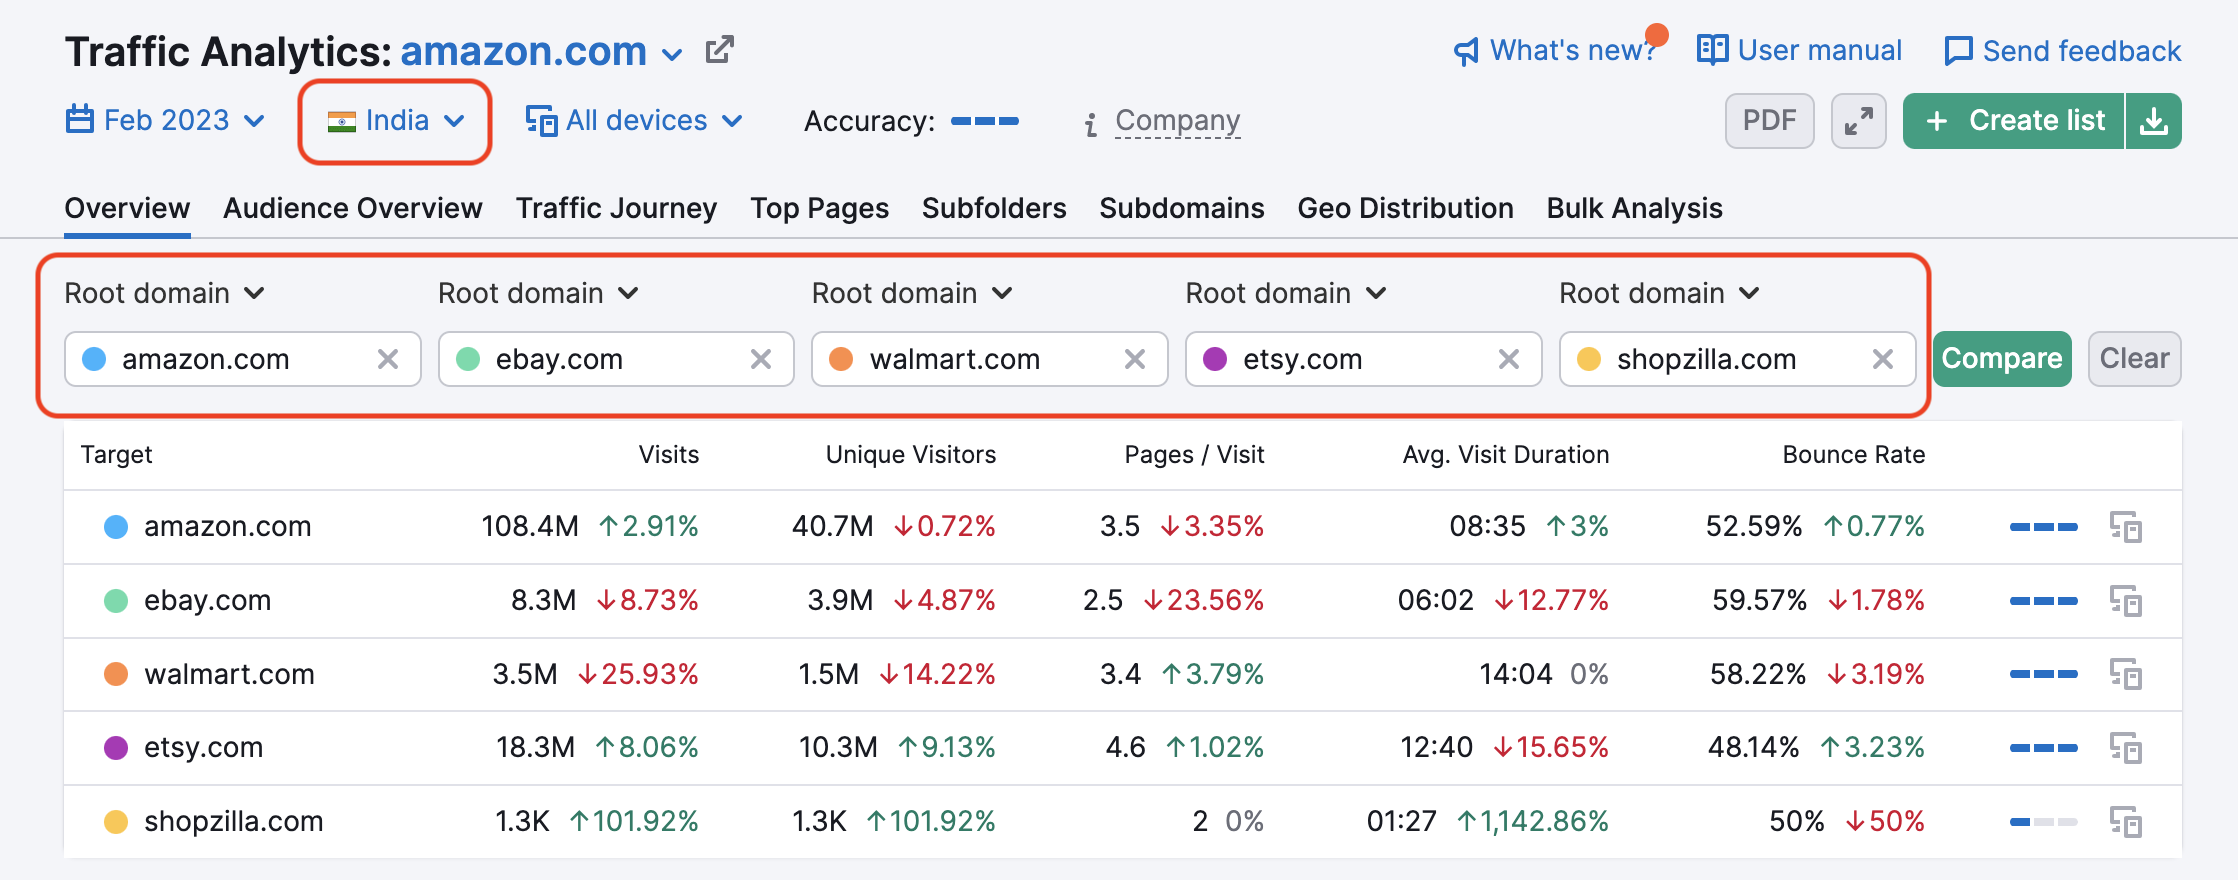The image size is (2238, 880).
Task: Click the green Compare button
Action: pos(2002,359)
